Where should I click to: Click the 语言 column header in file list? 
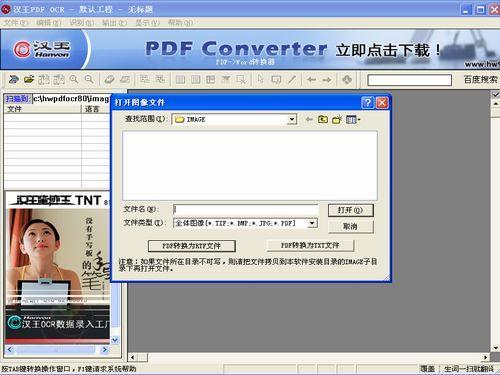tap(96, 109)
